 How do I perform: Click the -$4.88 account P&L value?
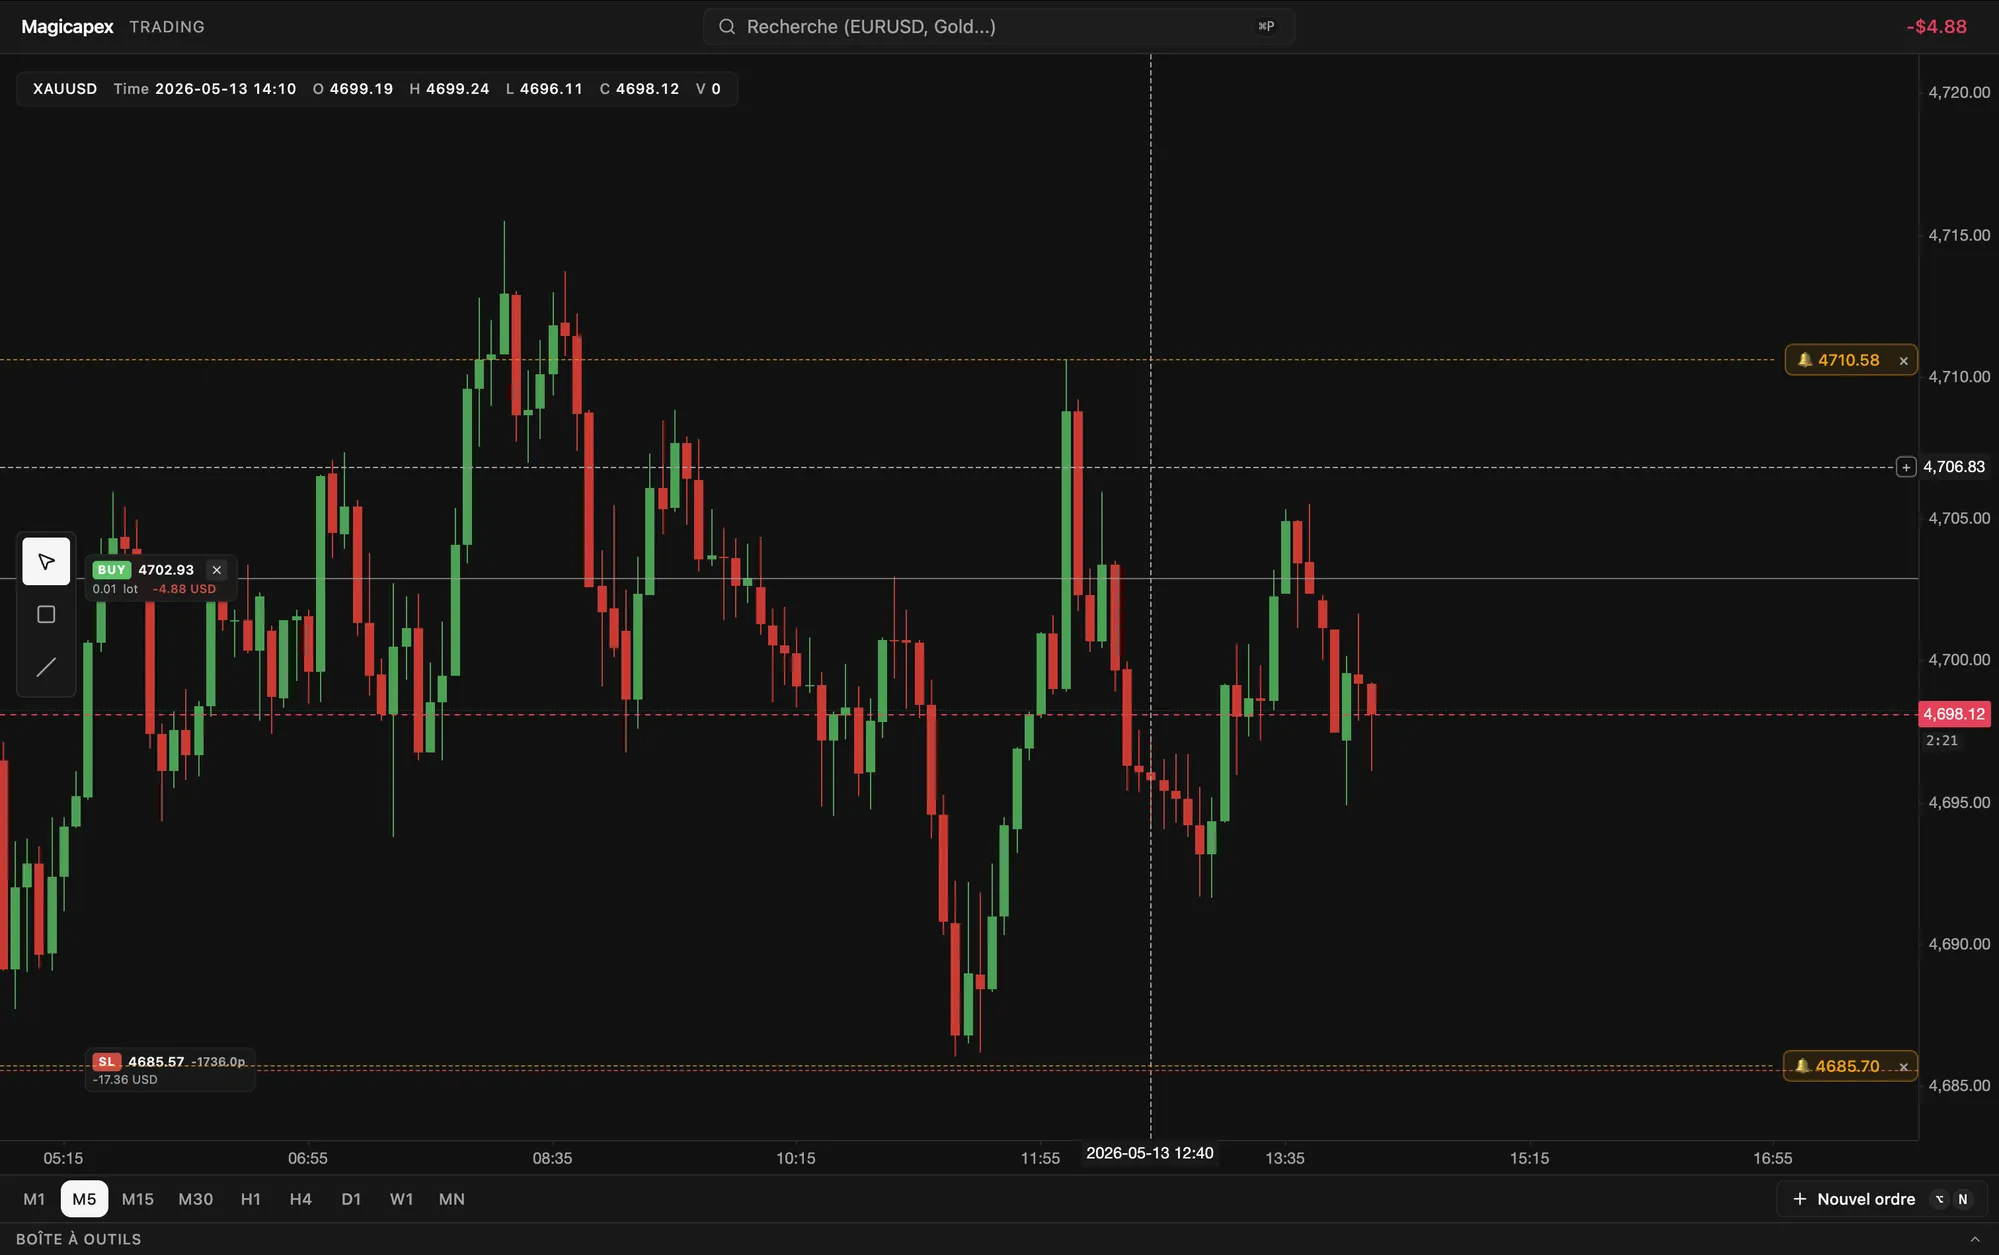pos(1936,27)
